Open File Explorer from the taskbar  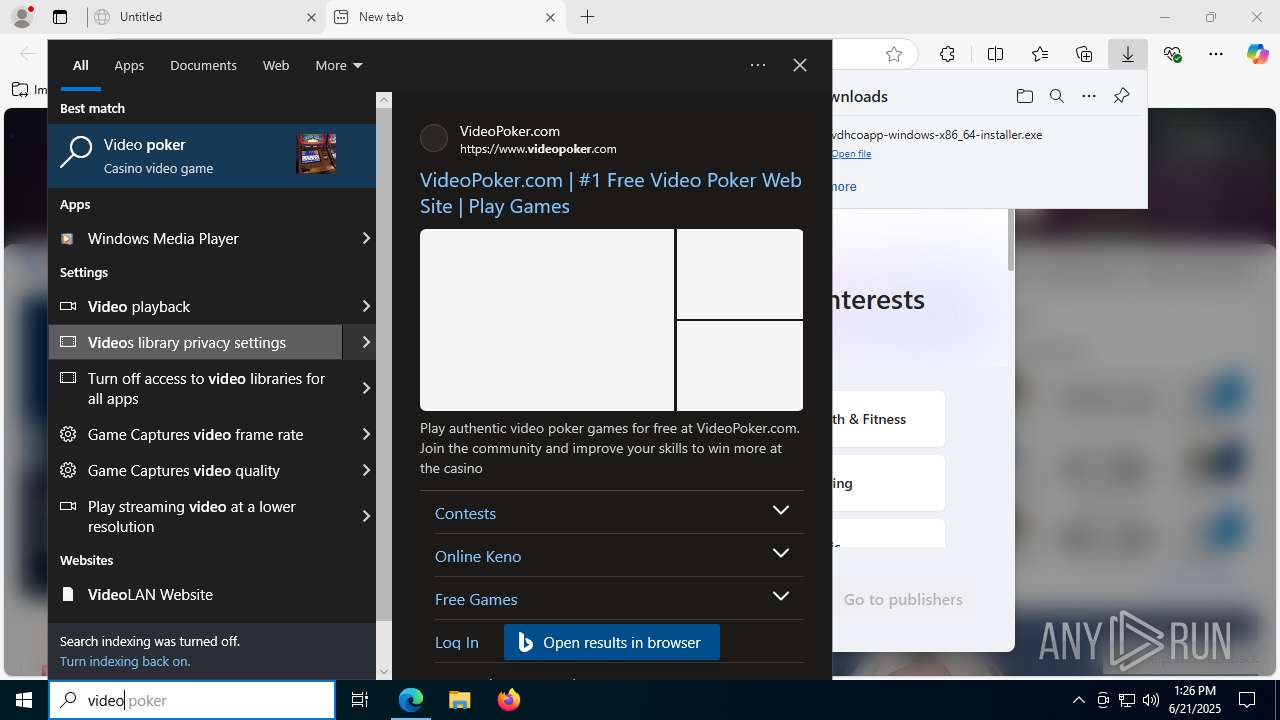[x=459, y=700]
